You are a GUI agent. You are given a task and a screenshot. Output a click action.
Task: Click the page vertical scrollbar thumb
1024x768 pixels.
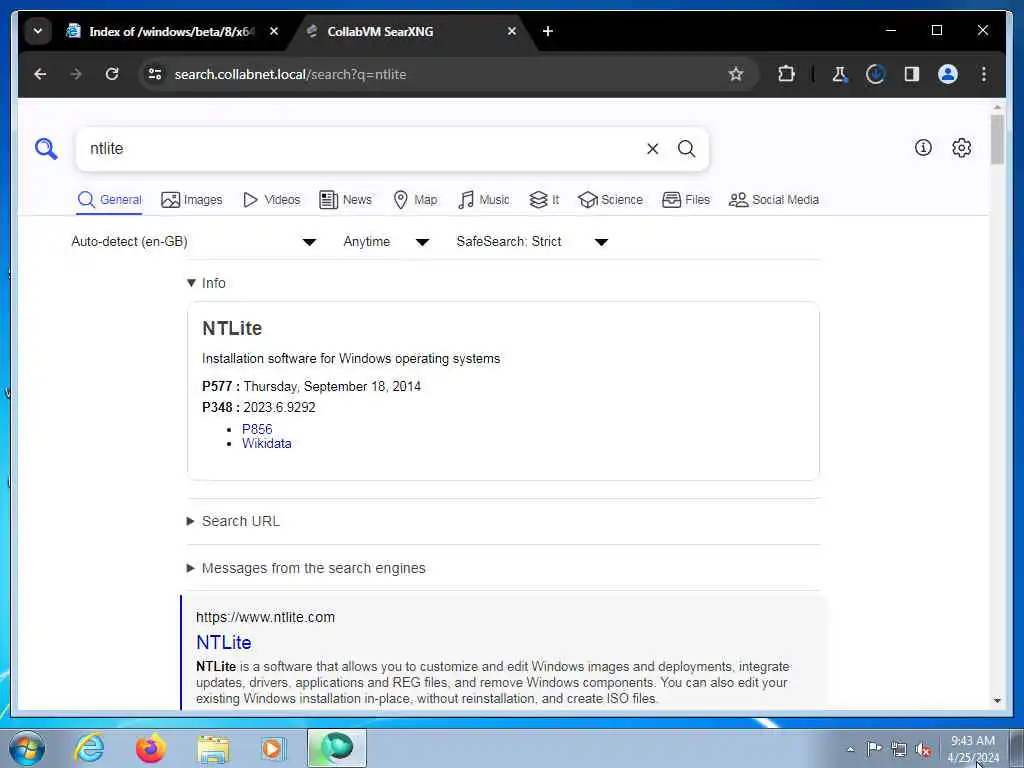pos(997,140)
